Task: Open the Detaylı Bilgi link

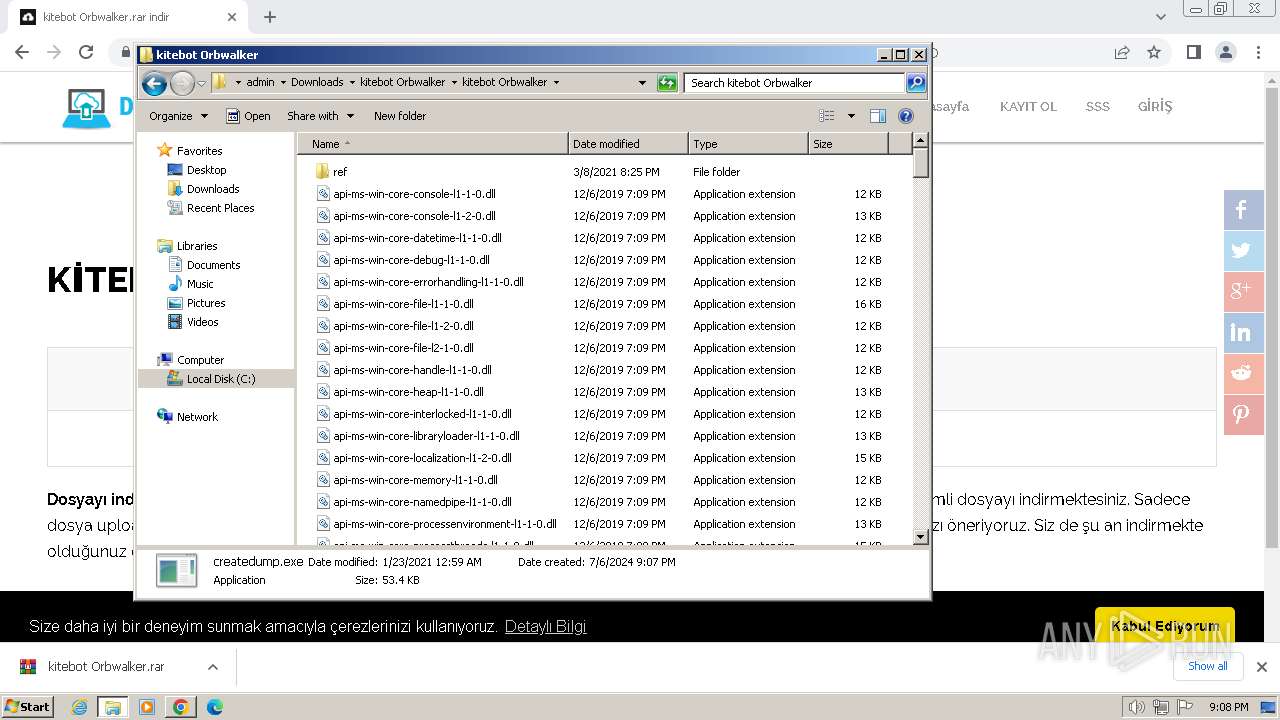Action: tap(545, 627)
